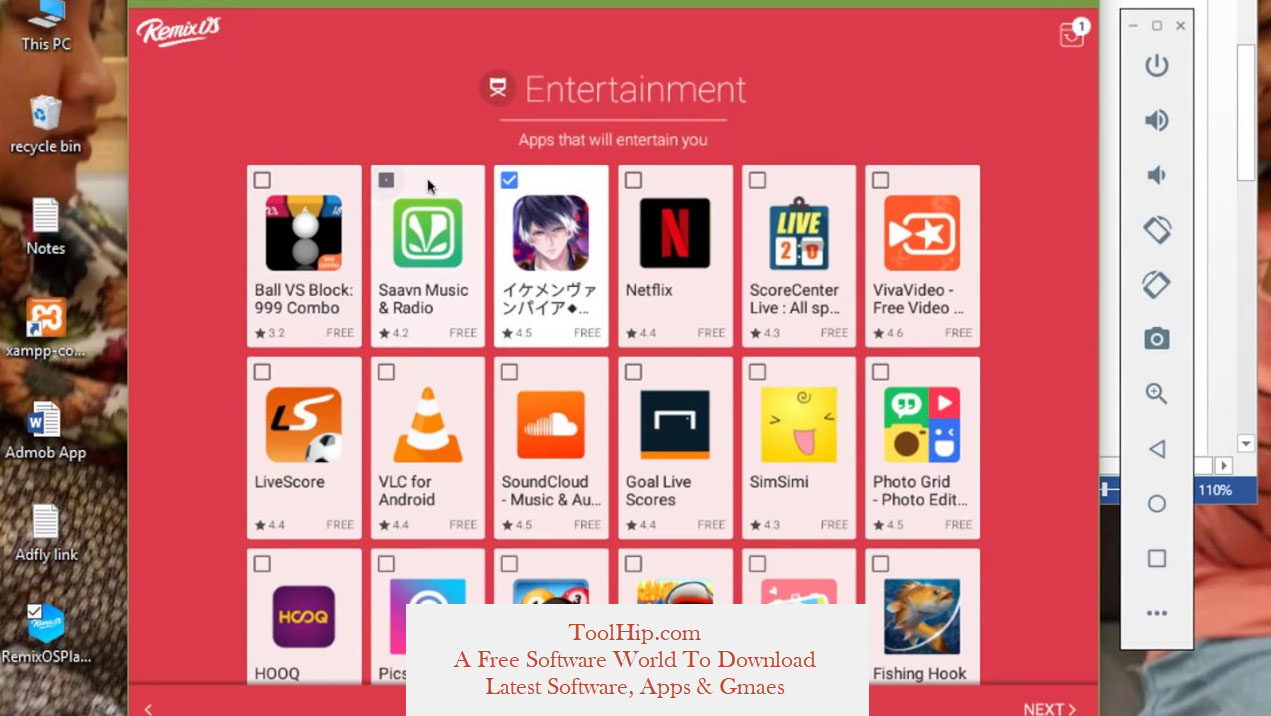The image size is (1271, 716).
Task: Check the Goal Live Scores checkbox
Action: pyautogui.click(x=633, y=372)
